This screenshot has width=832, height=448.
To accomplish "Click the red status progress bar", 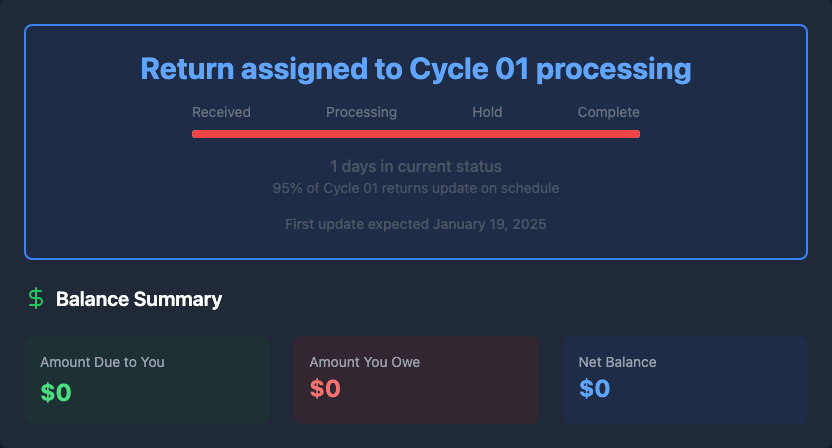I will click(x=416, y=133).
